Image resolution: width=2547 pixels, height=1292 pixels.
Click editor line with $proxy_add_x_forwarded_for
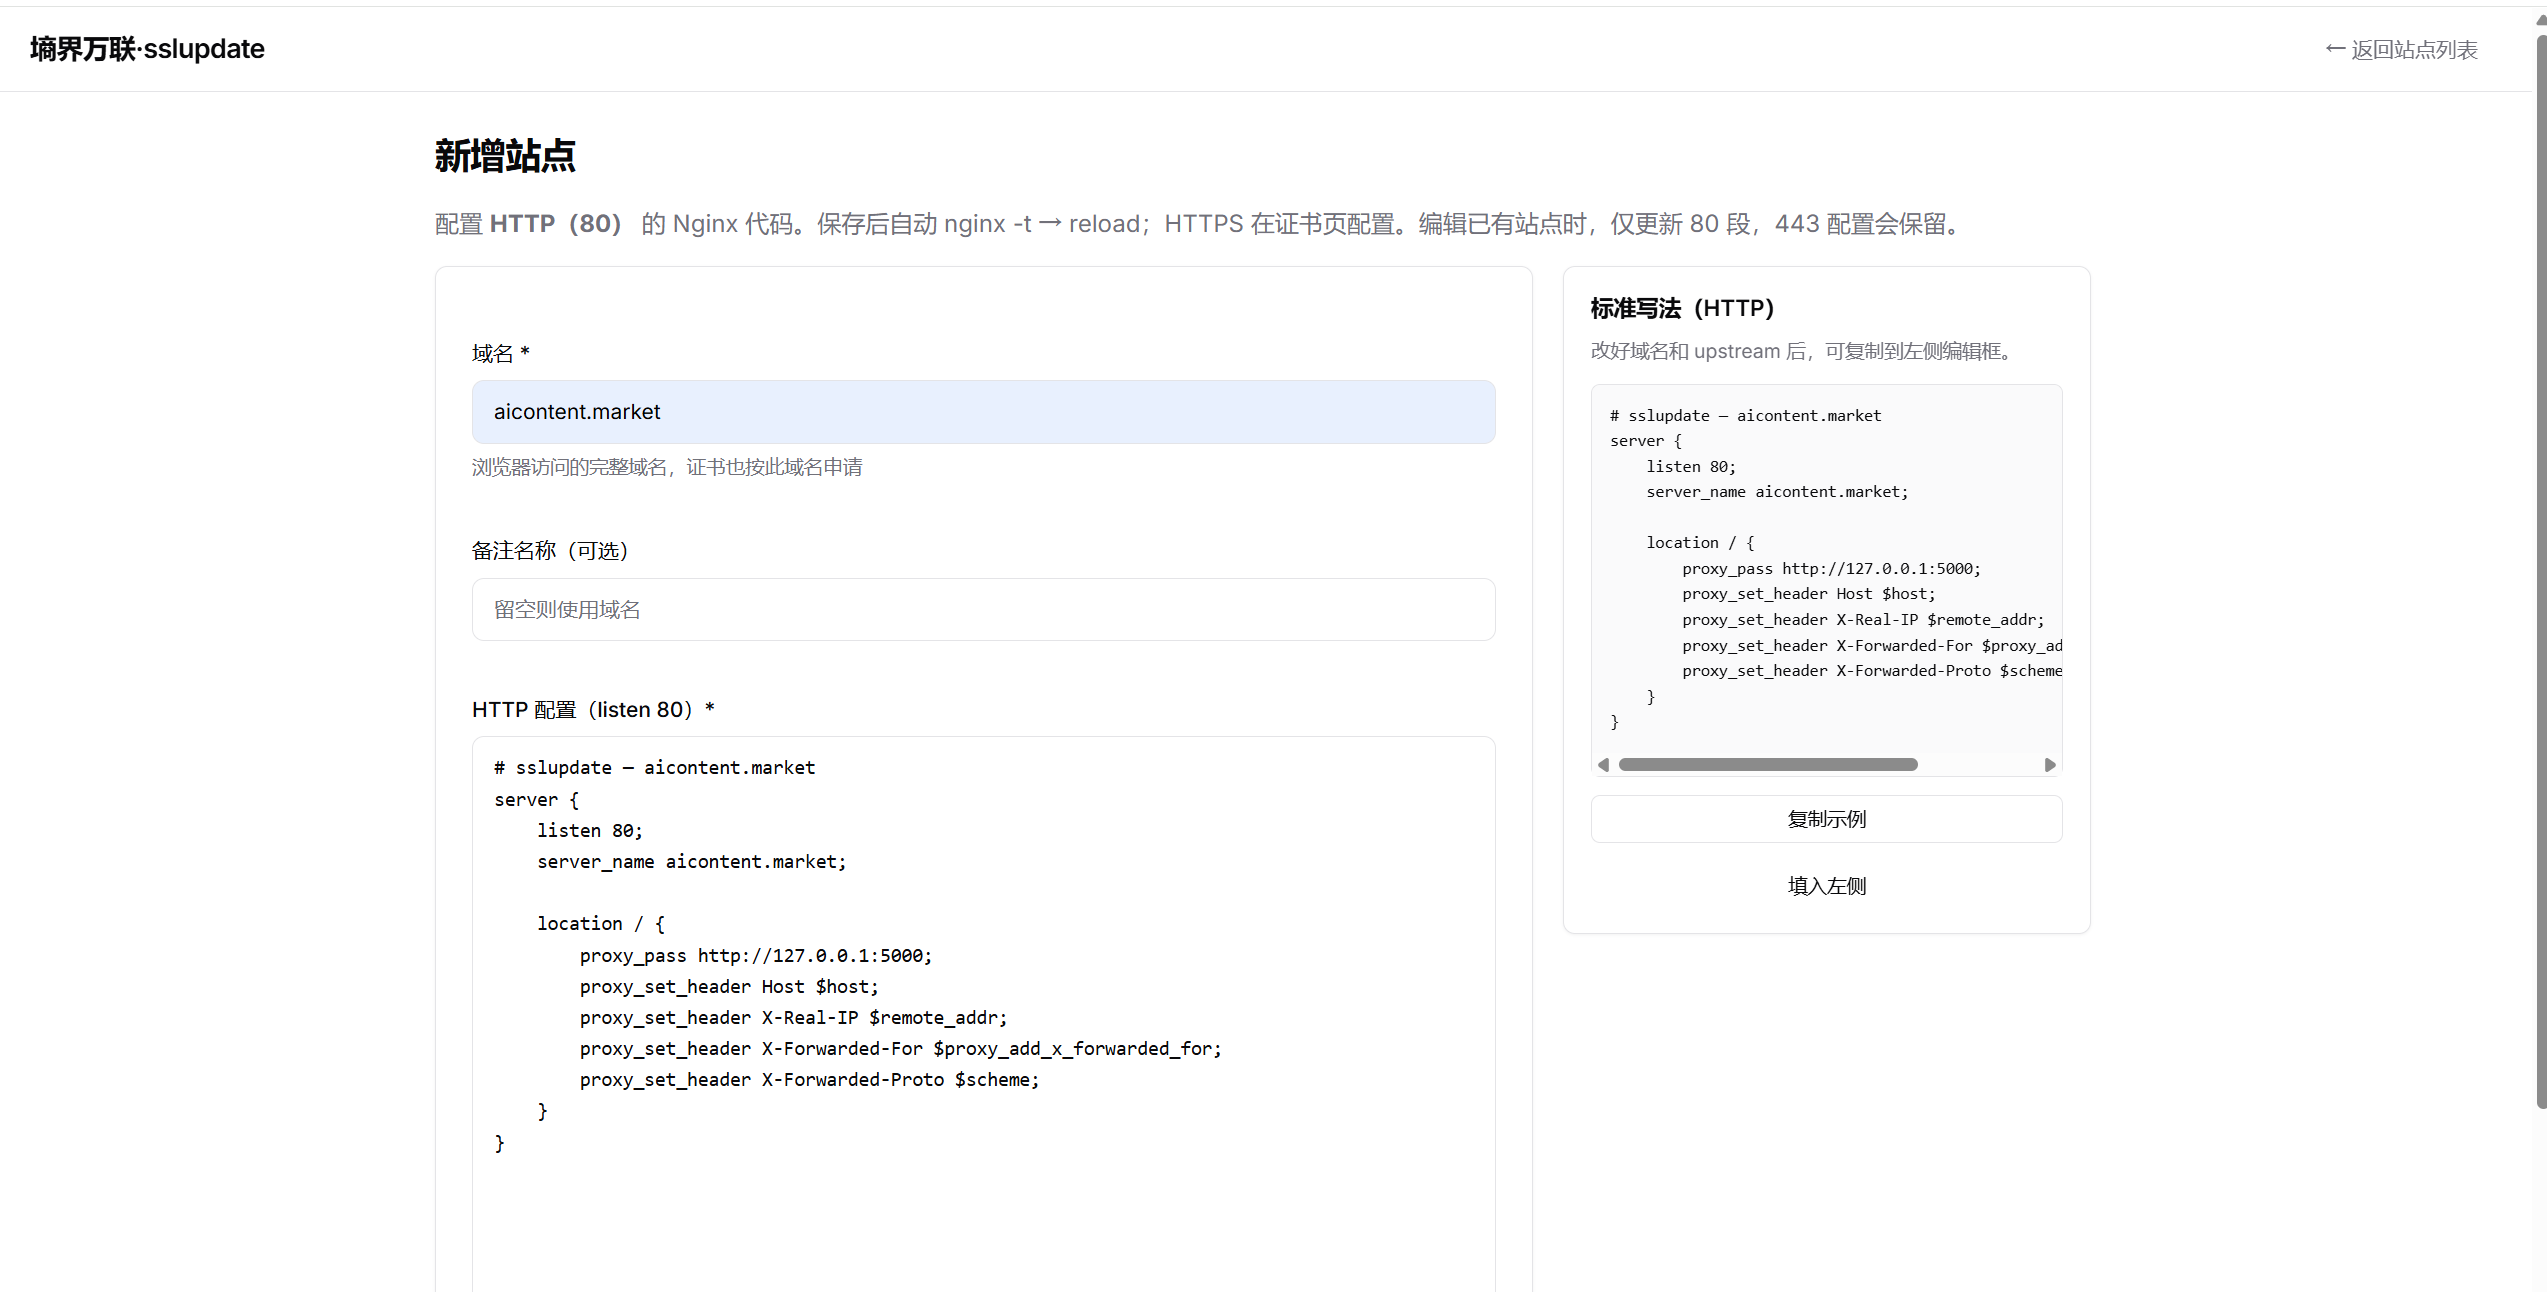point(900,1049)
